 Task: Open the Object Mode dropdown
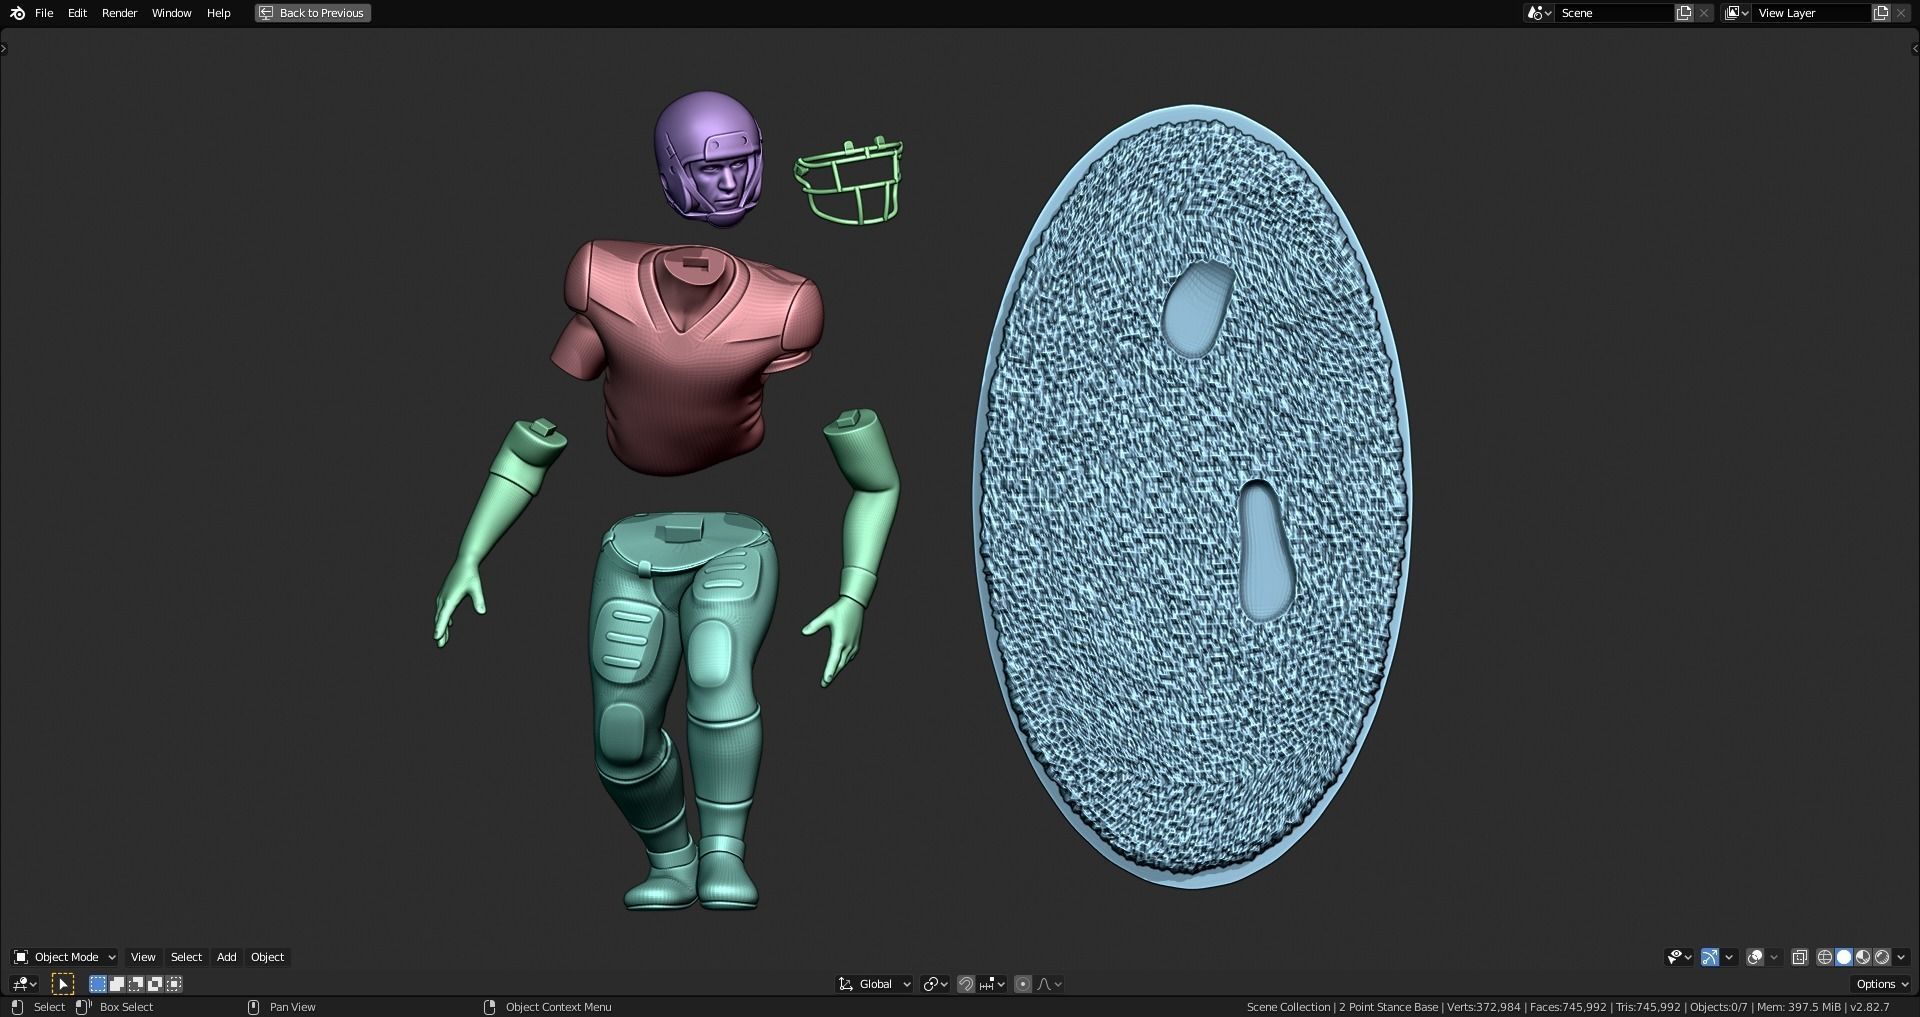64,957
